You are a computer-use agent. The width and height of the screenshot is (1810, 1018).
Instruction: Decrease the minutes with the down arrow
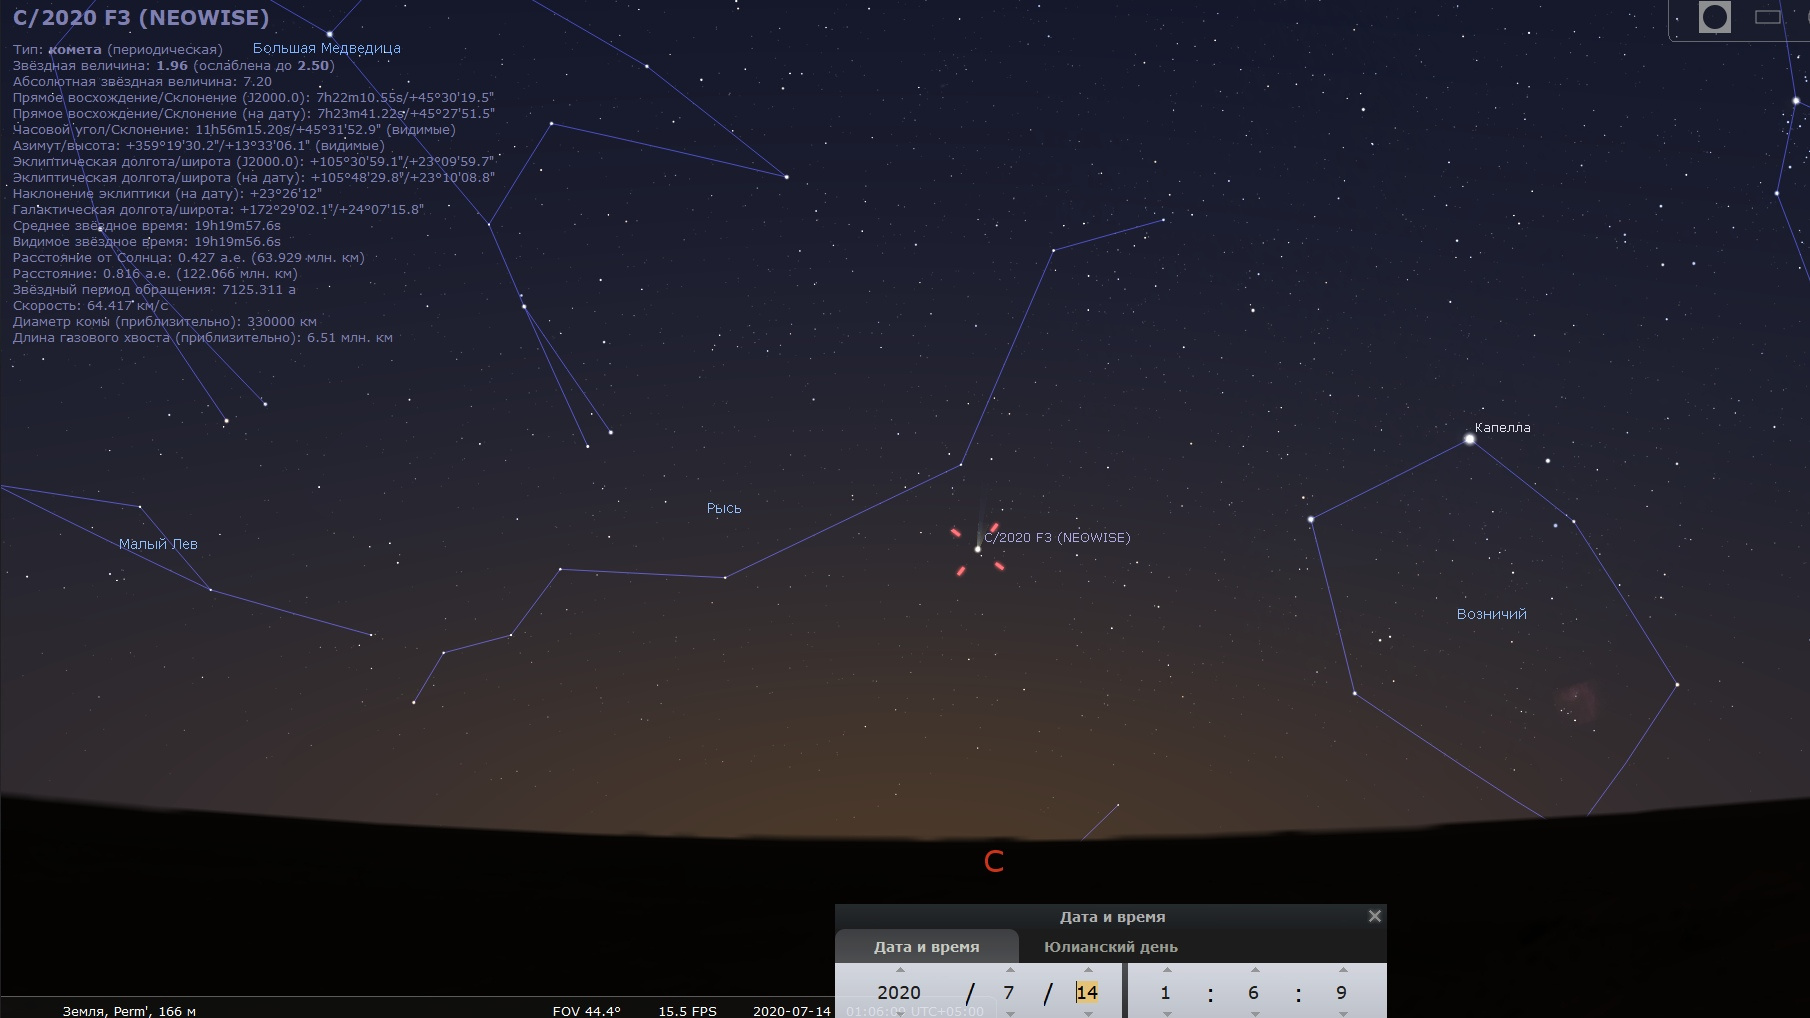pos(1254,1013)
